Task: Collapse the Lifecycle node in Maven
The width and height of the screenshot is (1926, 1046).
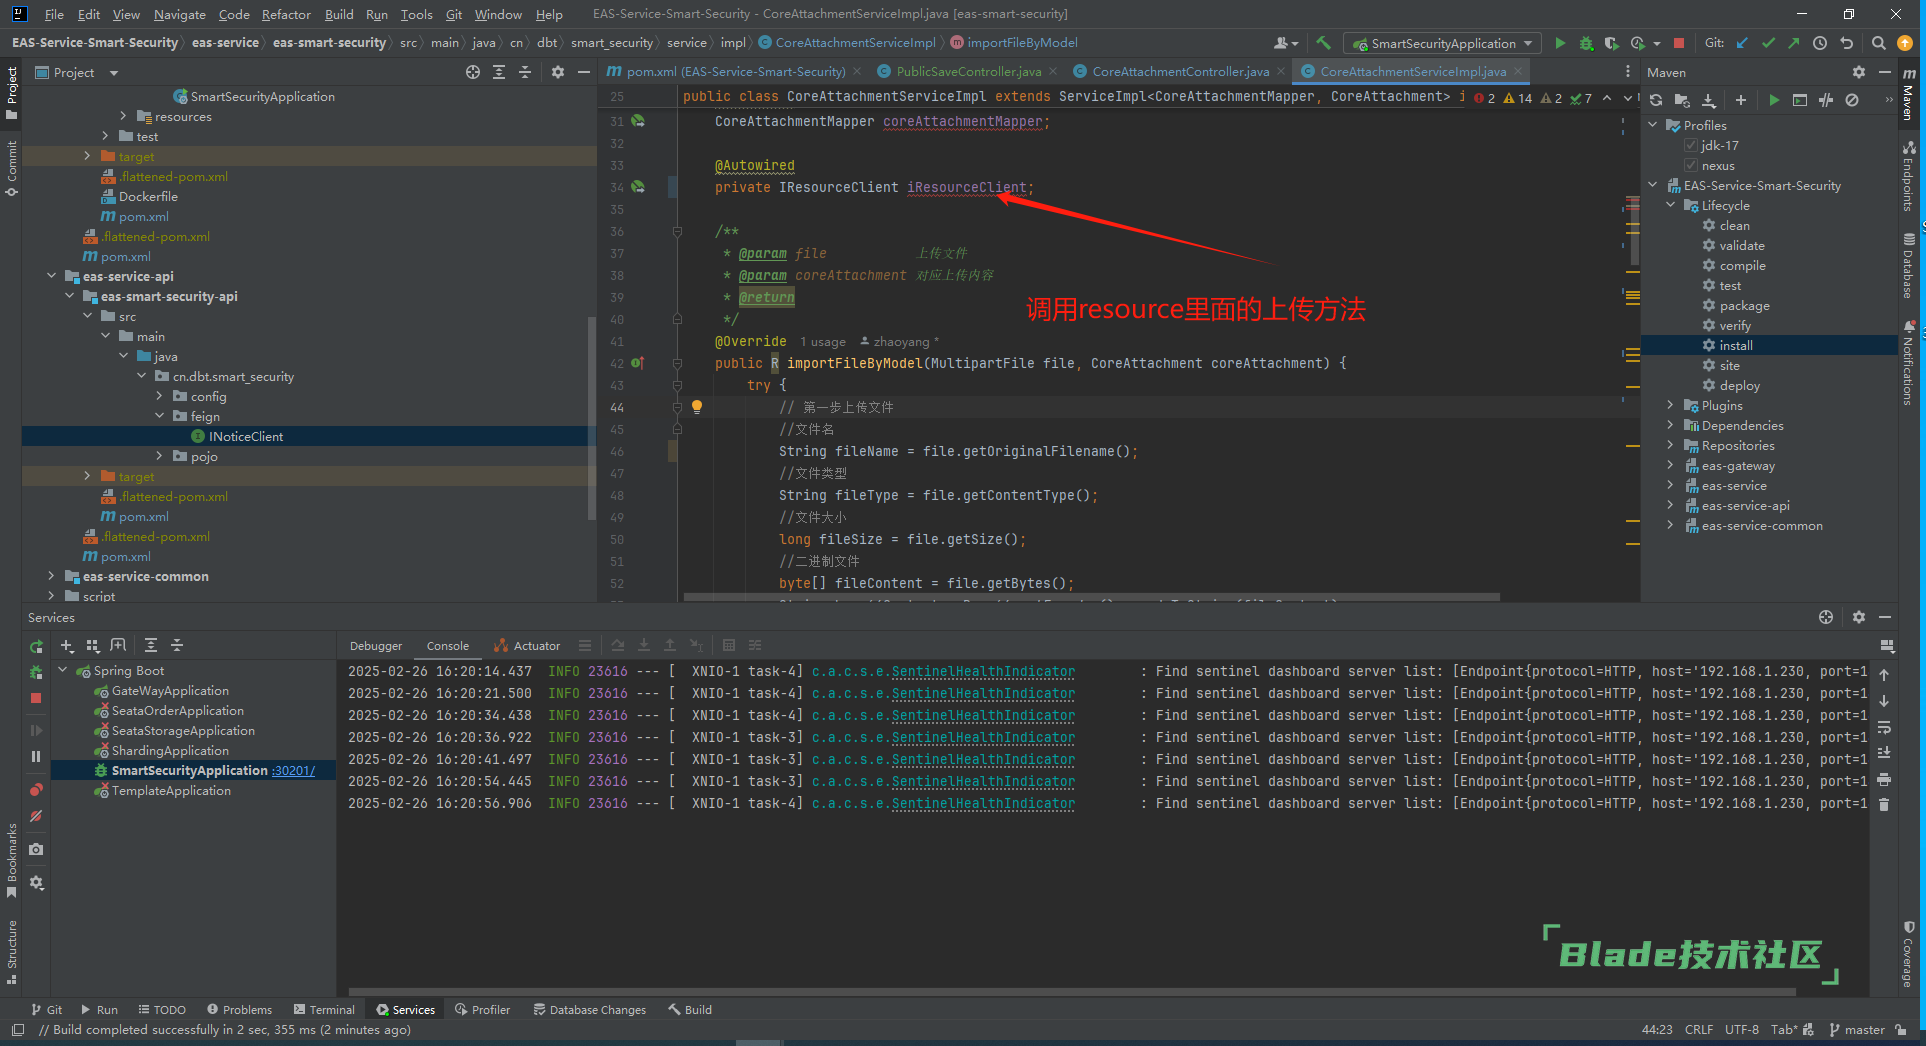Action: [1671, 206]
